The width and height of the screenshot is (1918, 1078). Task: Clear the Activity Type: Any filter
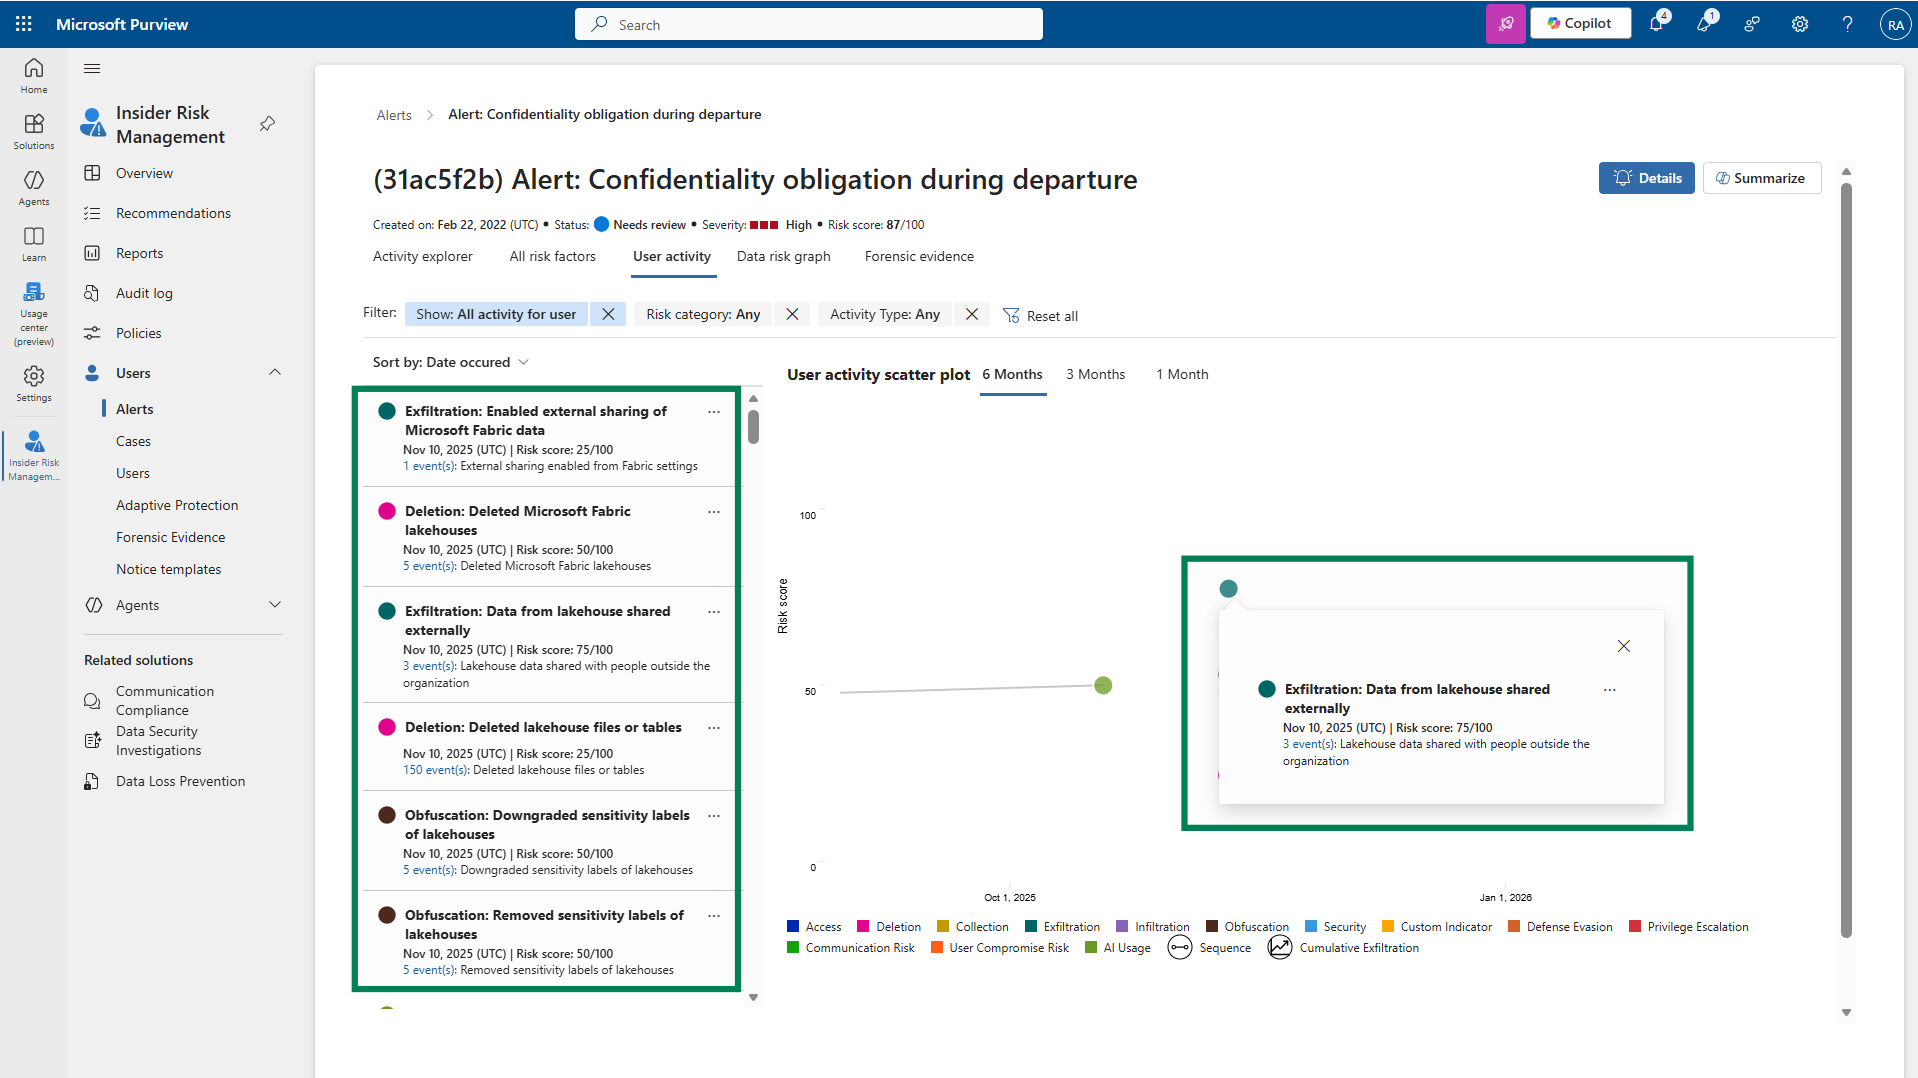(x=971, y=314)
